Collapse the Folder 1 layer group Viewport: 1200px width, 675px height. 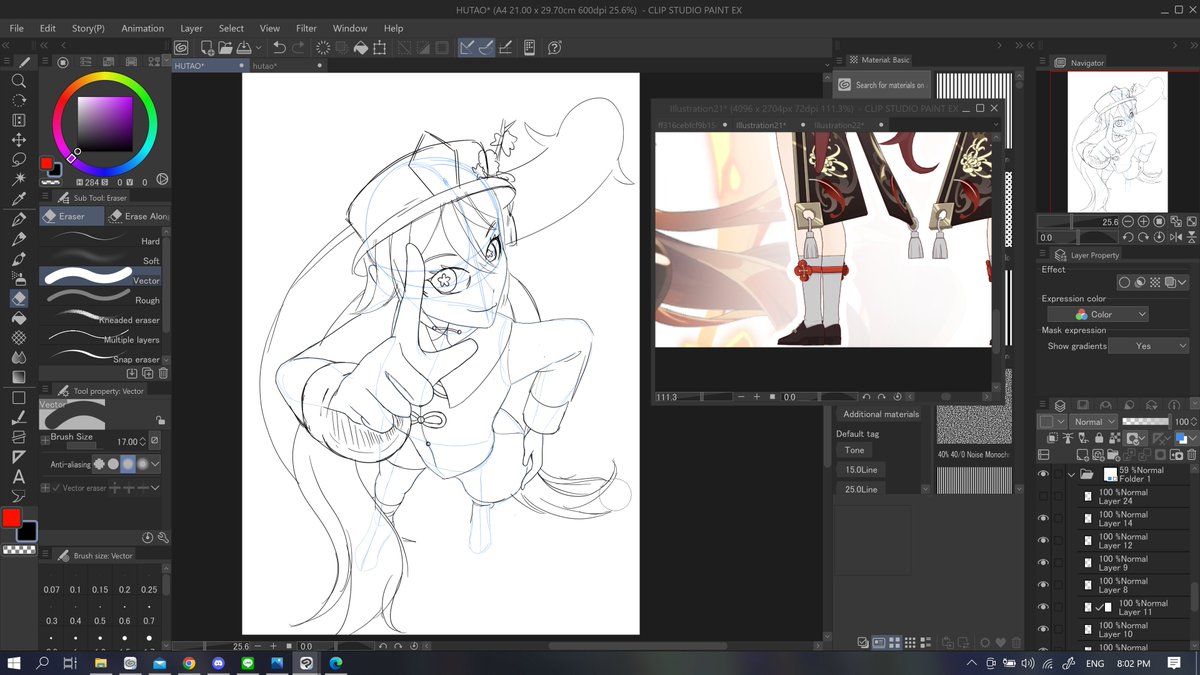(1071, 474)
